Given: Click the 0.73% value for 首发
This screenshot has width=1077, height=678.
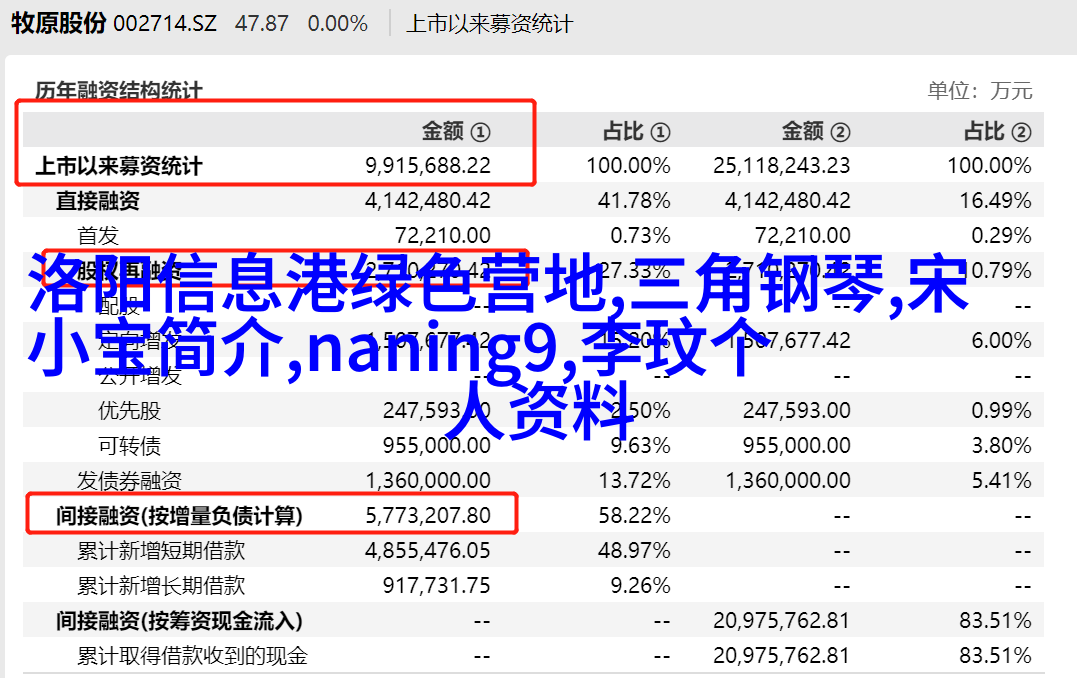Looking at the screenshot, I should point(640,236).
